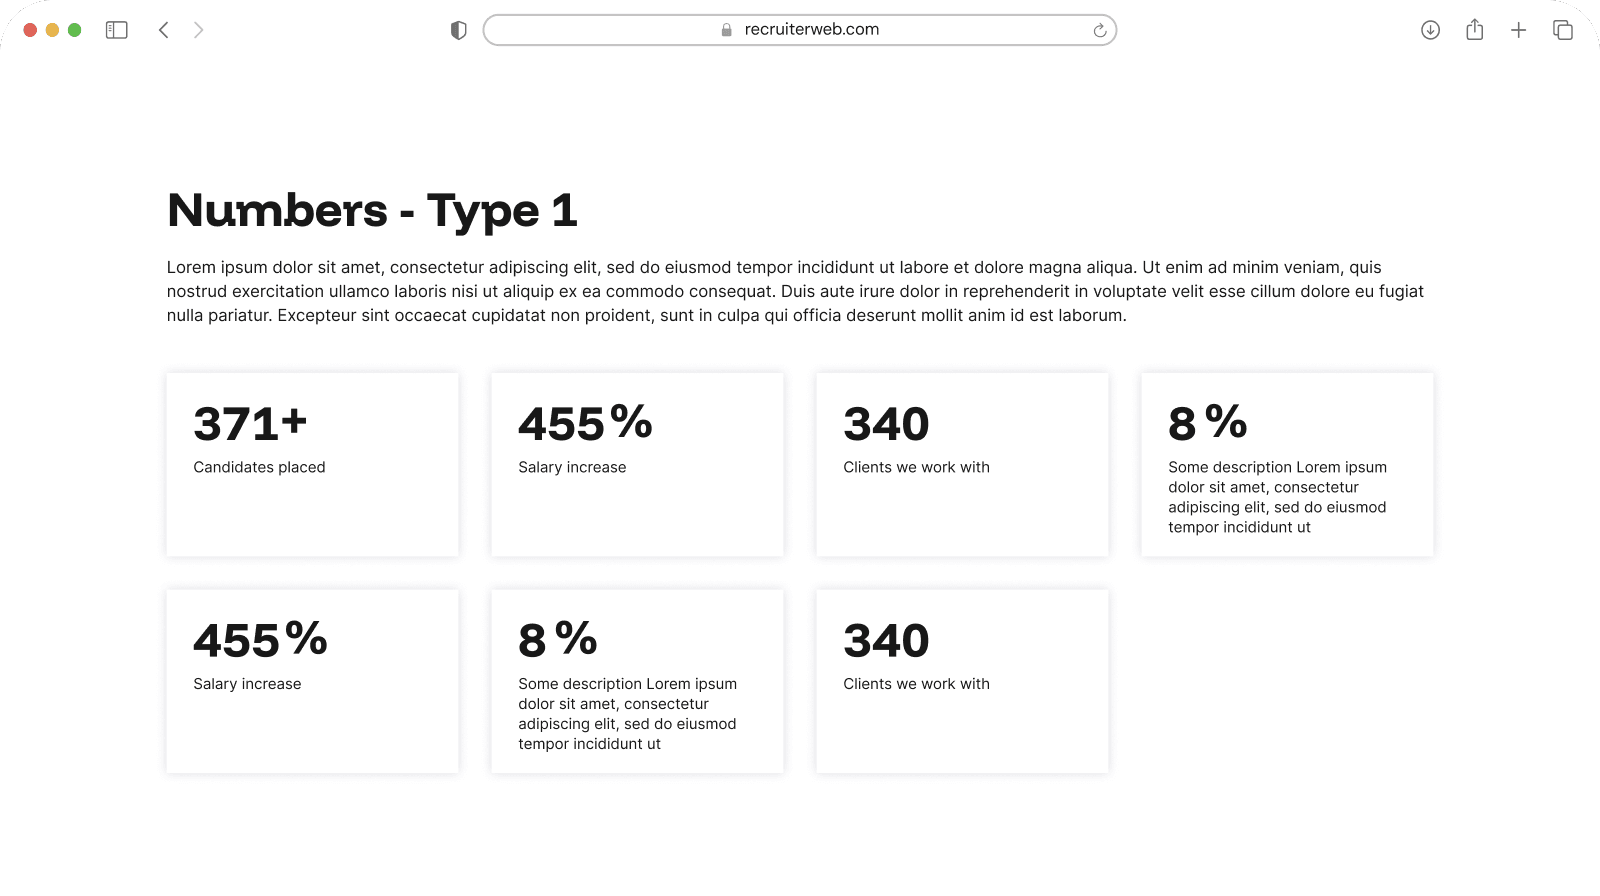1600x896 pixels.
Task: Click the yellow minimize traffic light button
Action: click(x=53, y=30)
